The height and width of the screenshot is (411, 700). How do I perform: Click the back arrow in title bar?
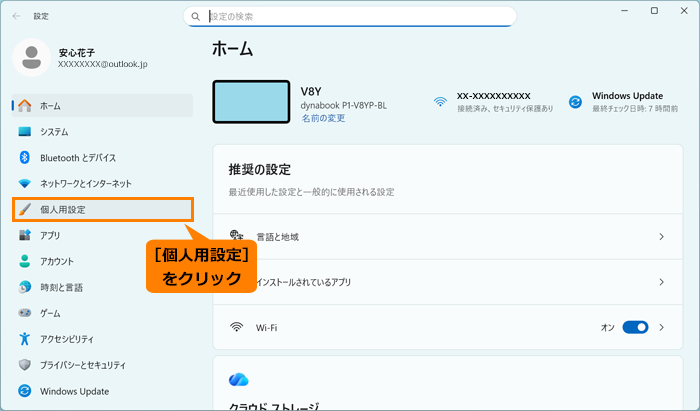[x=17, y=16]
